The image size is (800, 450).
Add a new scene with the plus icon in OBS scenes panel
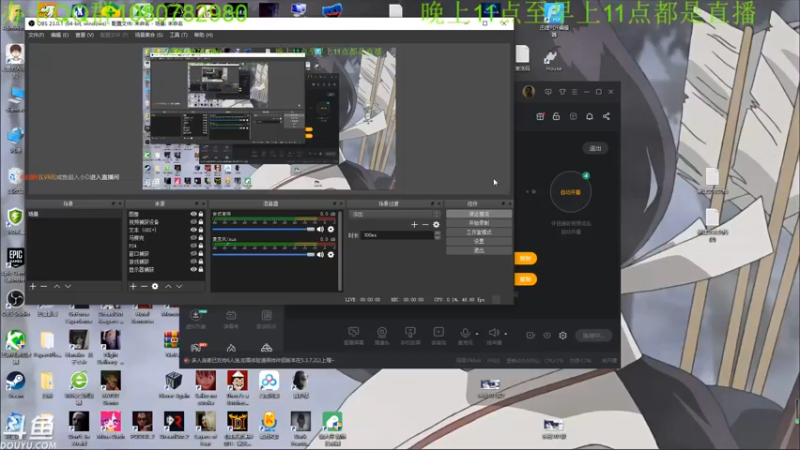pos(33,287)
